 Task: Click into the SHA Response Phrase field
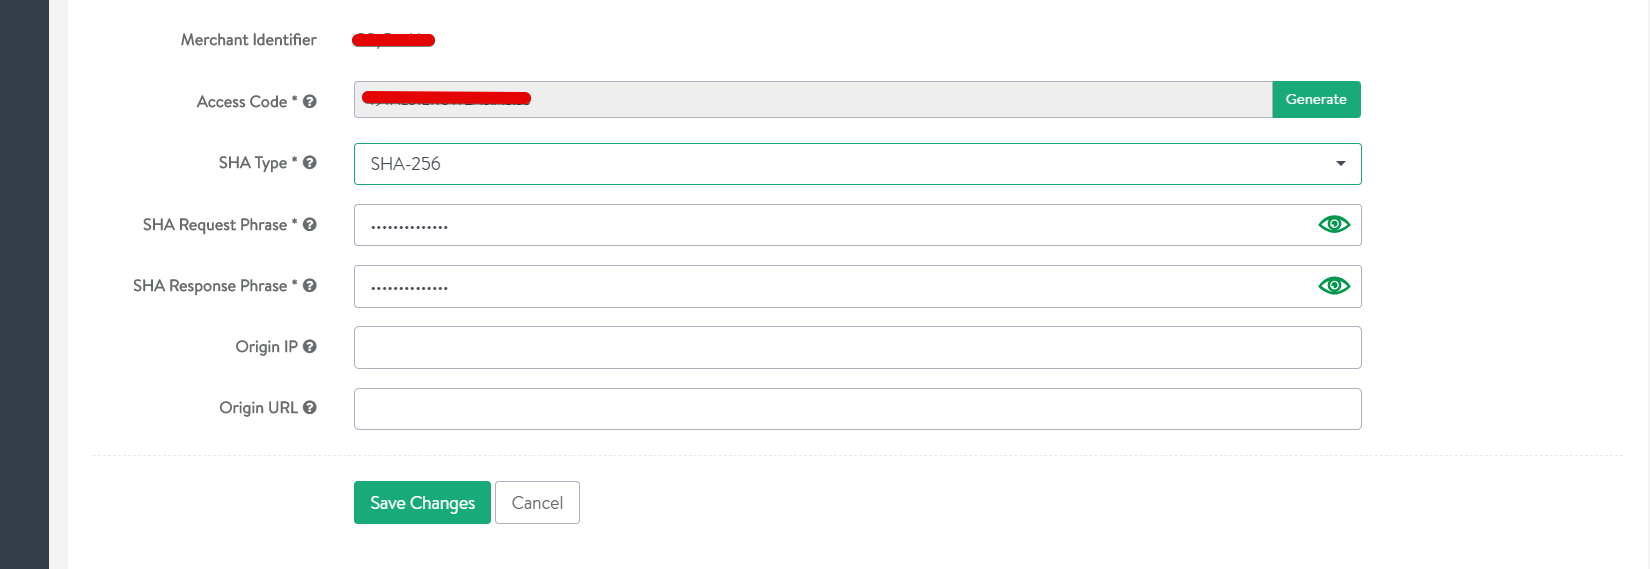tap(834, 286)
